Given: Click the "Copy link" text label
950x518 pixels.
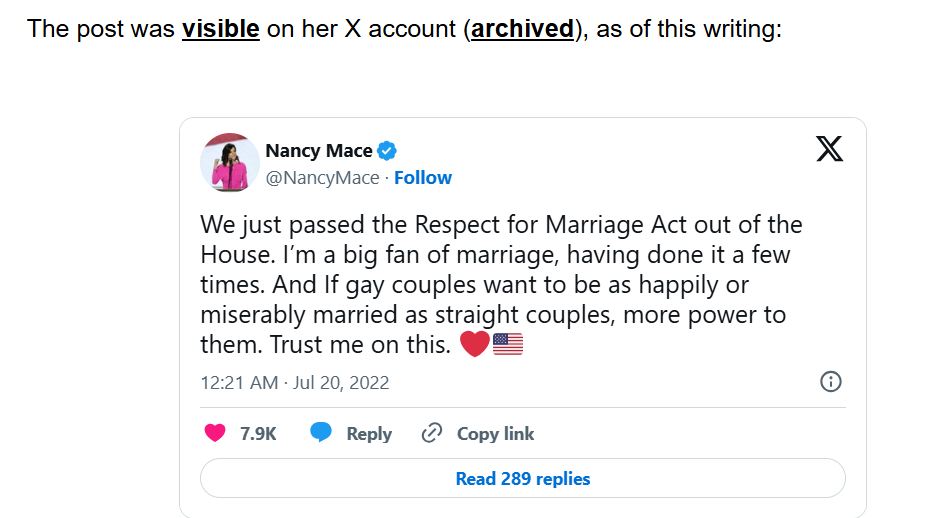Looking at the screenshot, I should tap(495, 434).
